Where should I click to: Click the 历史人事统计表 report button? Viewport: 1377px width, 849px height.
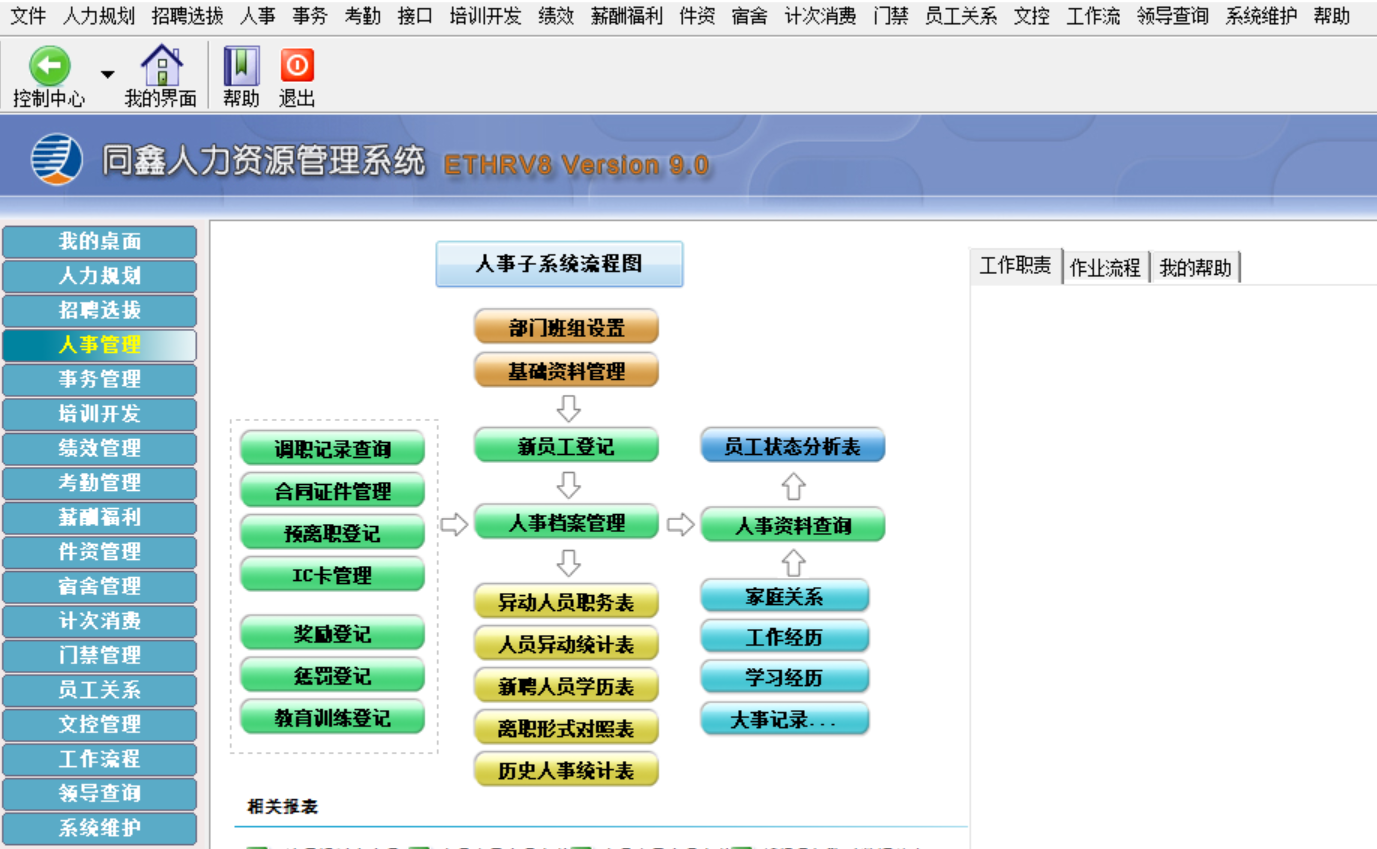(x=566, y=770)
